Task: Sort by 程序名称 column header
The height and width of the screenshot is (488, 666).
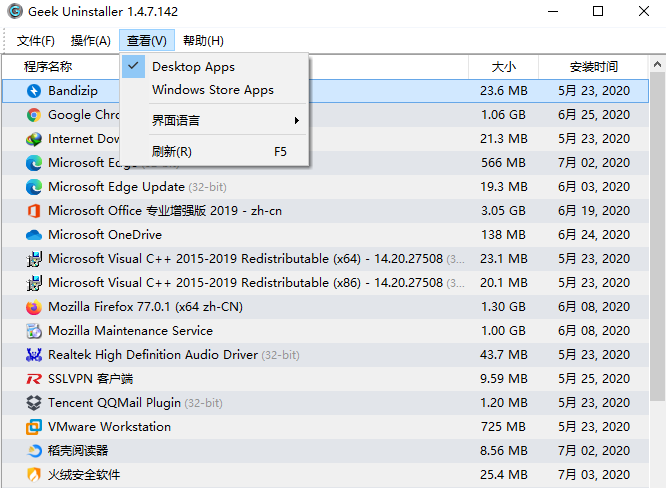Action: pos(48,67)
